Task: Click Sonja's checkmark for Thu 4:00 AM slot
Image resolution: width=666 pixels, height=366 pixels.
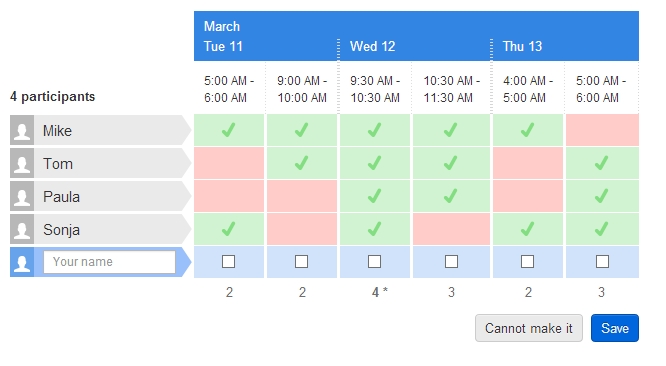Action: [527, 229]
